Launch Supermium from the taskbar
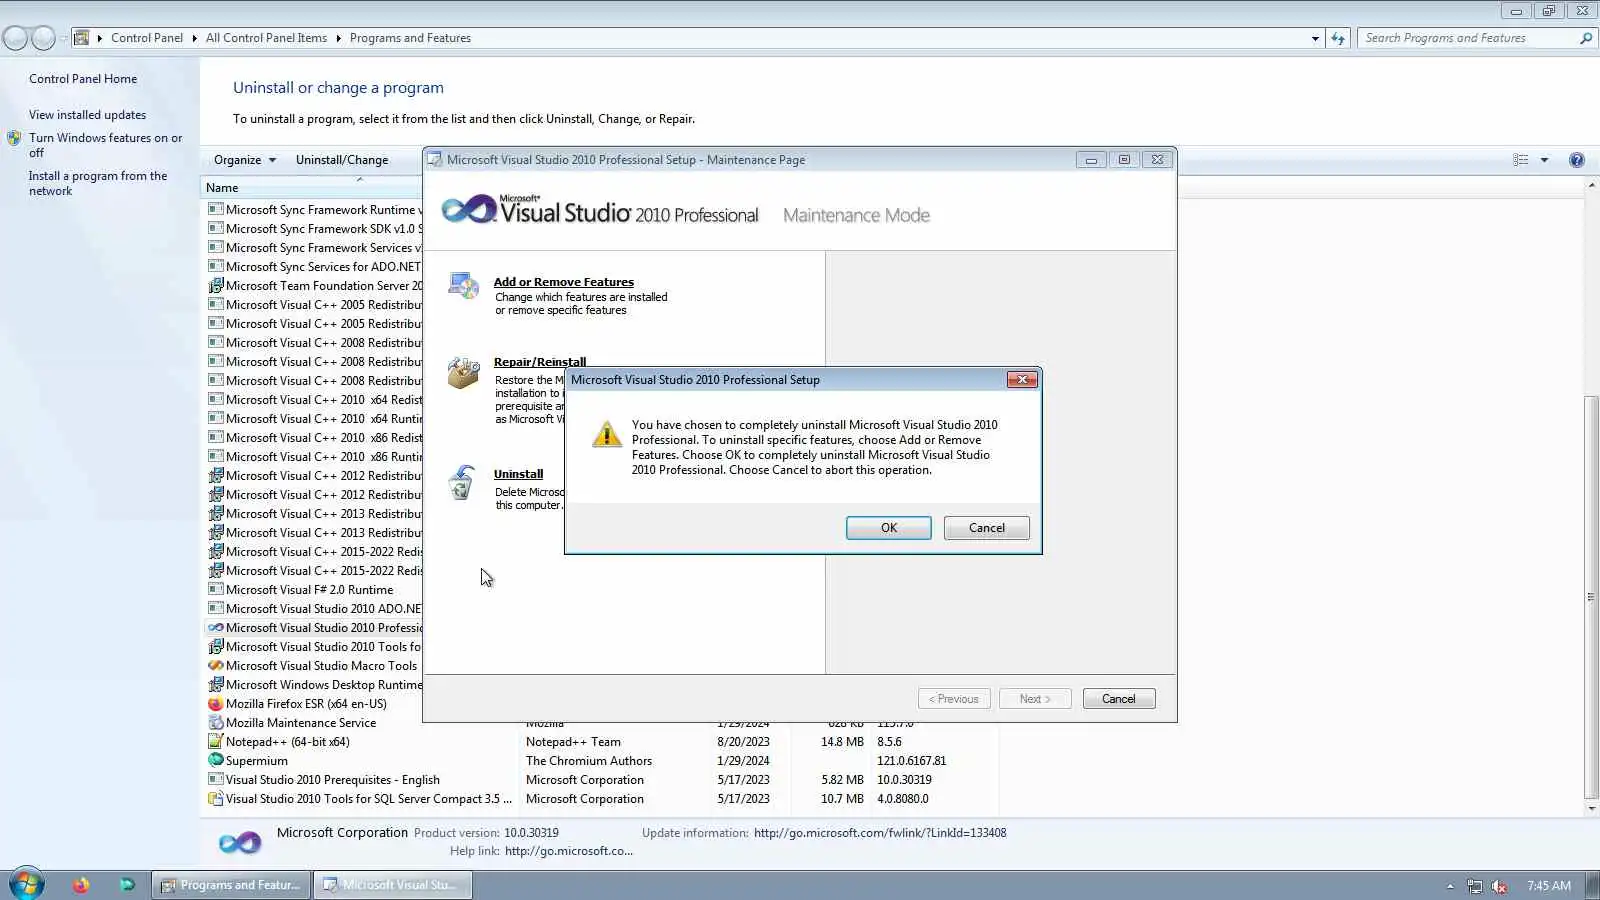 coord(127,885)
